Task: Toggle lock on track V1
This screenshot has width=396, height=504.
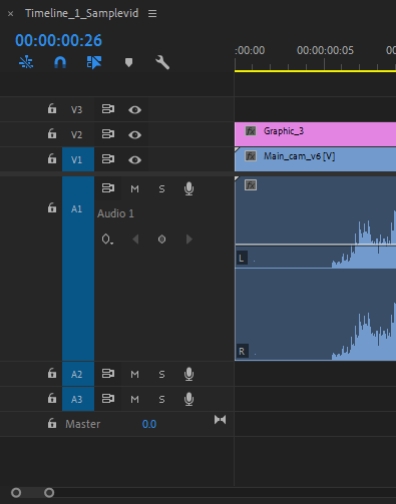Action: click(52, 159)
